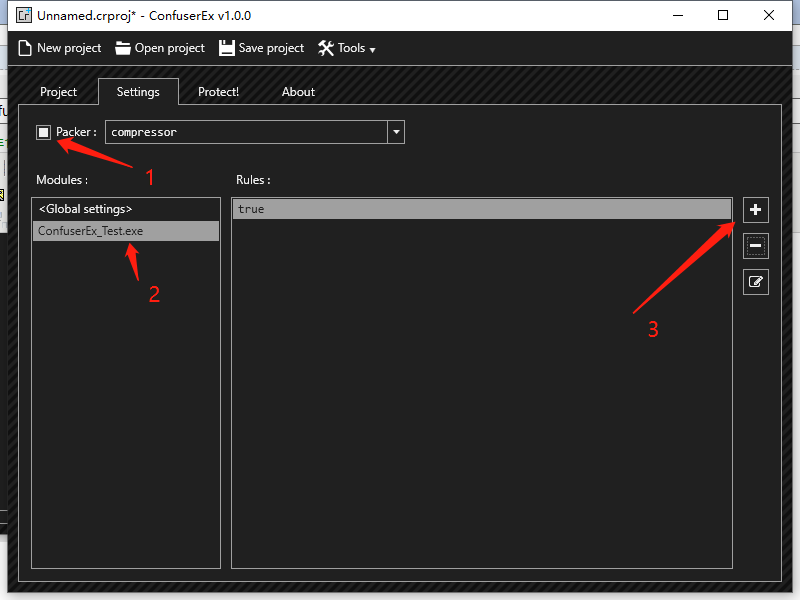Click the Save project floppy disk icon
The image size is (800, 600).
point(227,48)
